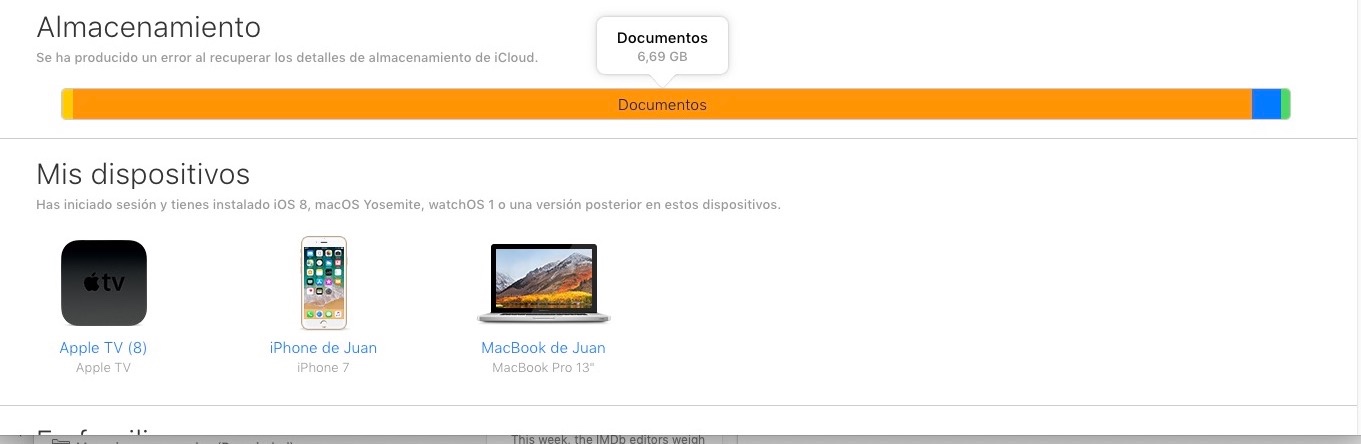1361x444 pixels.
Task: Click the 'Has iniciado sesión' description text
Action: [408, 205]
